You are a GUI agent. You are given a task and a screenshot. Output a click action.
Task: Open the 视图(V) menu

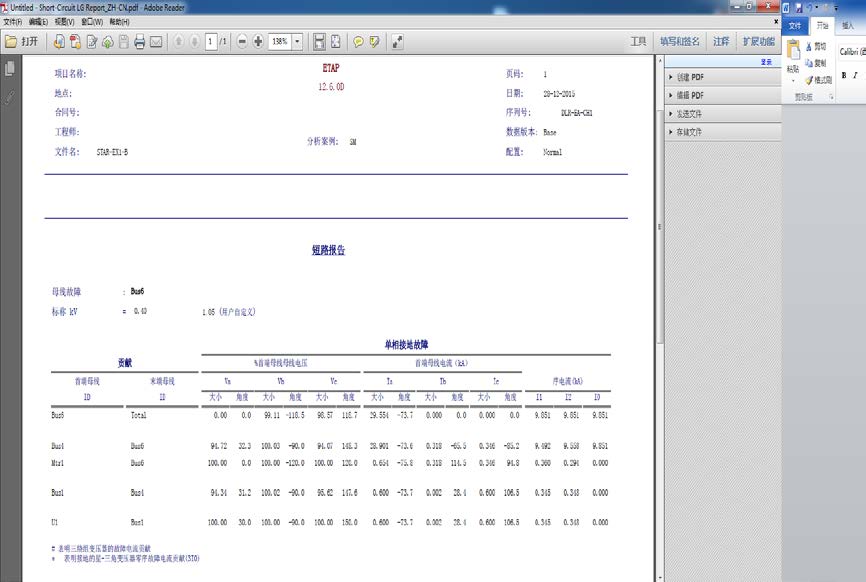tap(64, 21)
